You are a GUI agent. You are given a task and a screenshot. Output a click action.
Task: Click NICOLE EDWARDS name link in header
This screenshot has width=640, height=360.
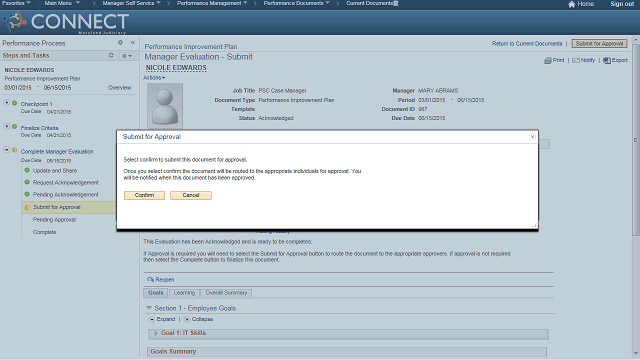[176, 68]
